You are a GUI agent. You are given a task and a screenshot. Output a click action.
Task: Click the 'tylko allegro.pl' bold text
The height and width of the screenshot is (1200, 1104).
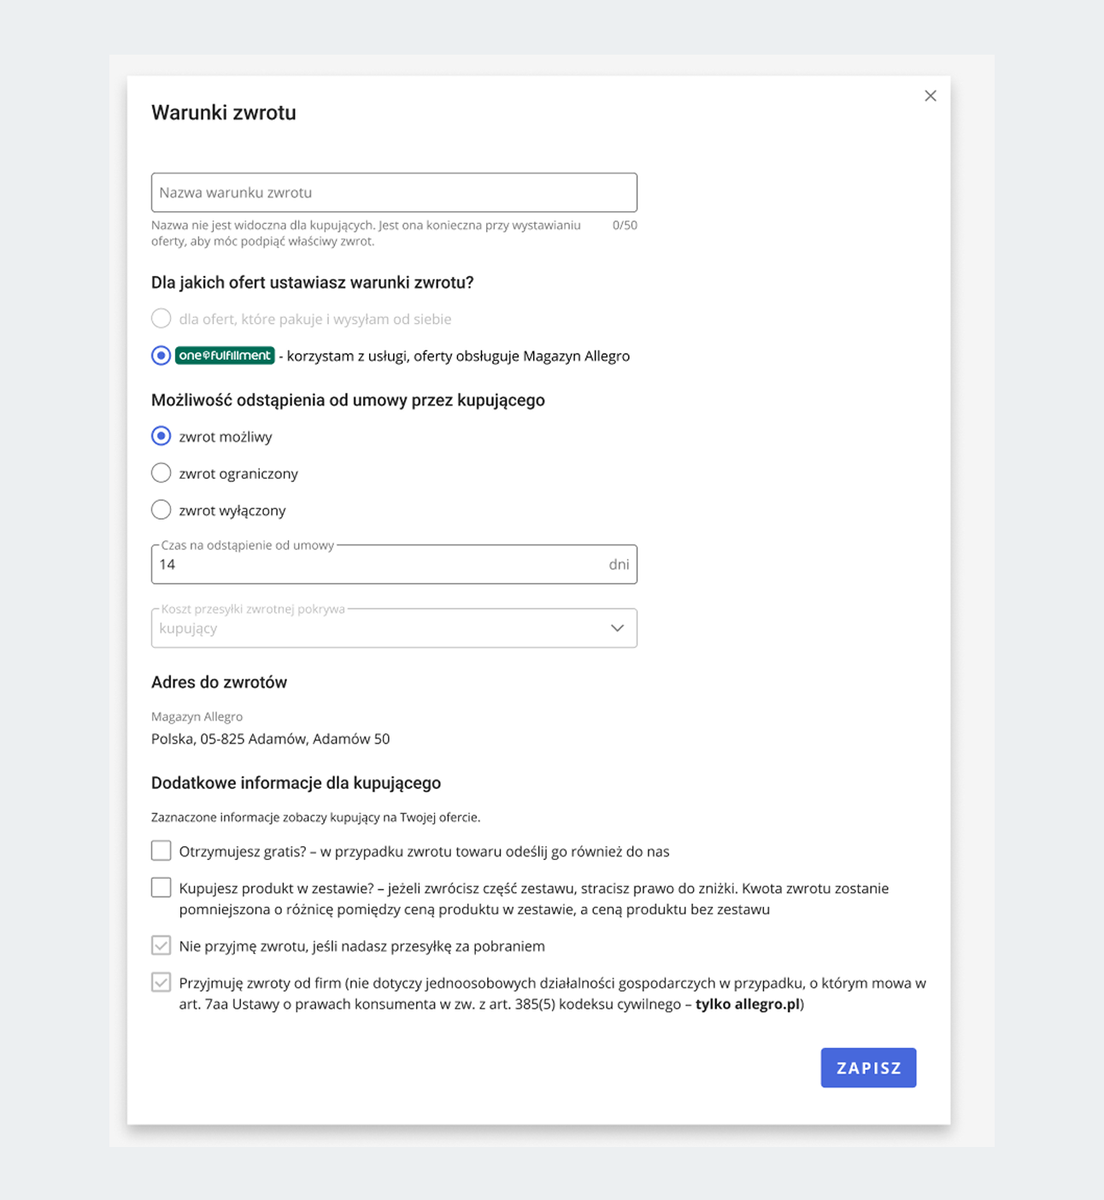point(749,1004)
